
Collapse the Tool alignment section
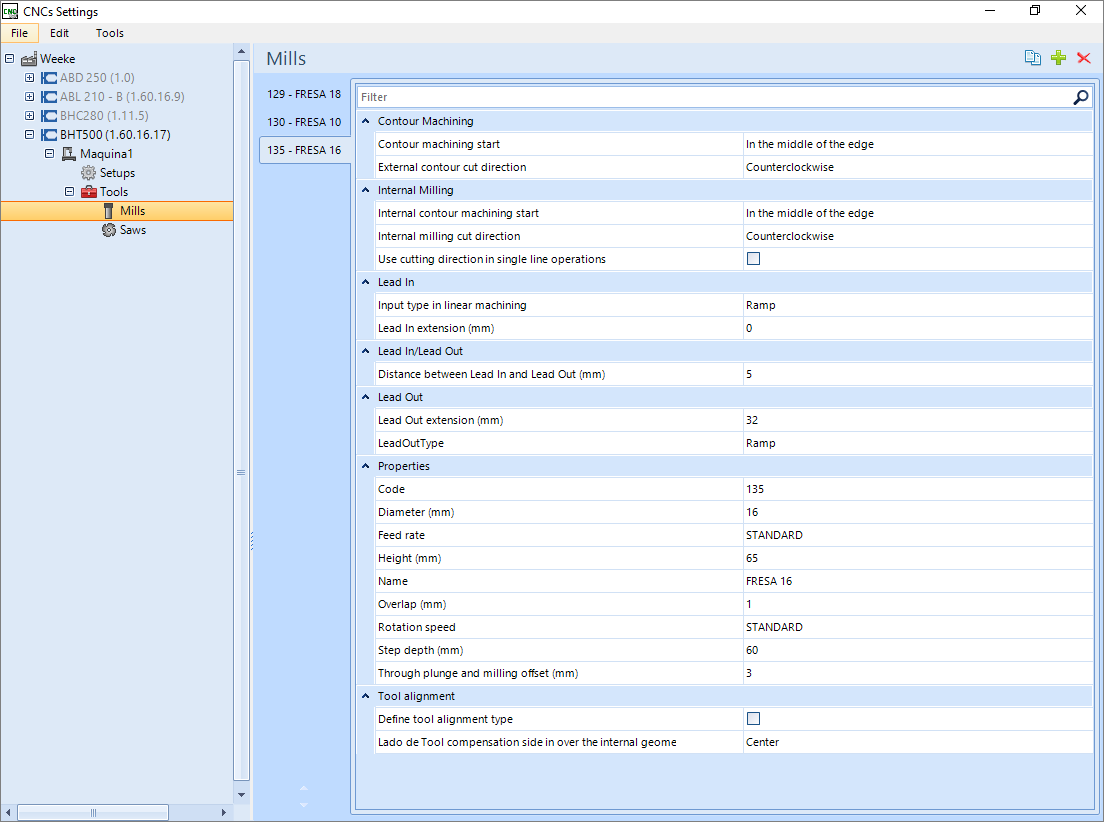coord(367,698)
